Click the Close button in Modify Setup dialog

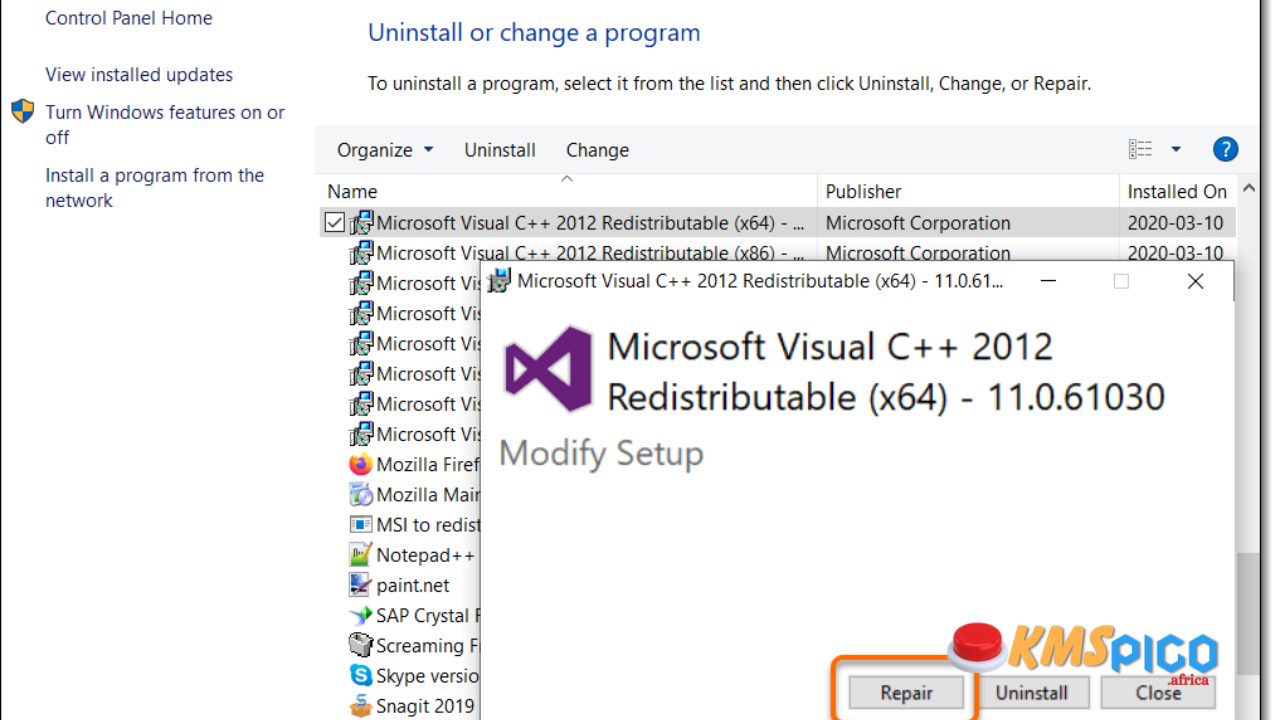coord(1158,693)
